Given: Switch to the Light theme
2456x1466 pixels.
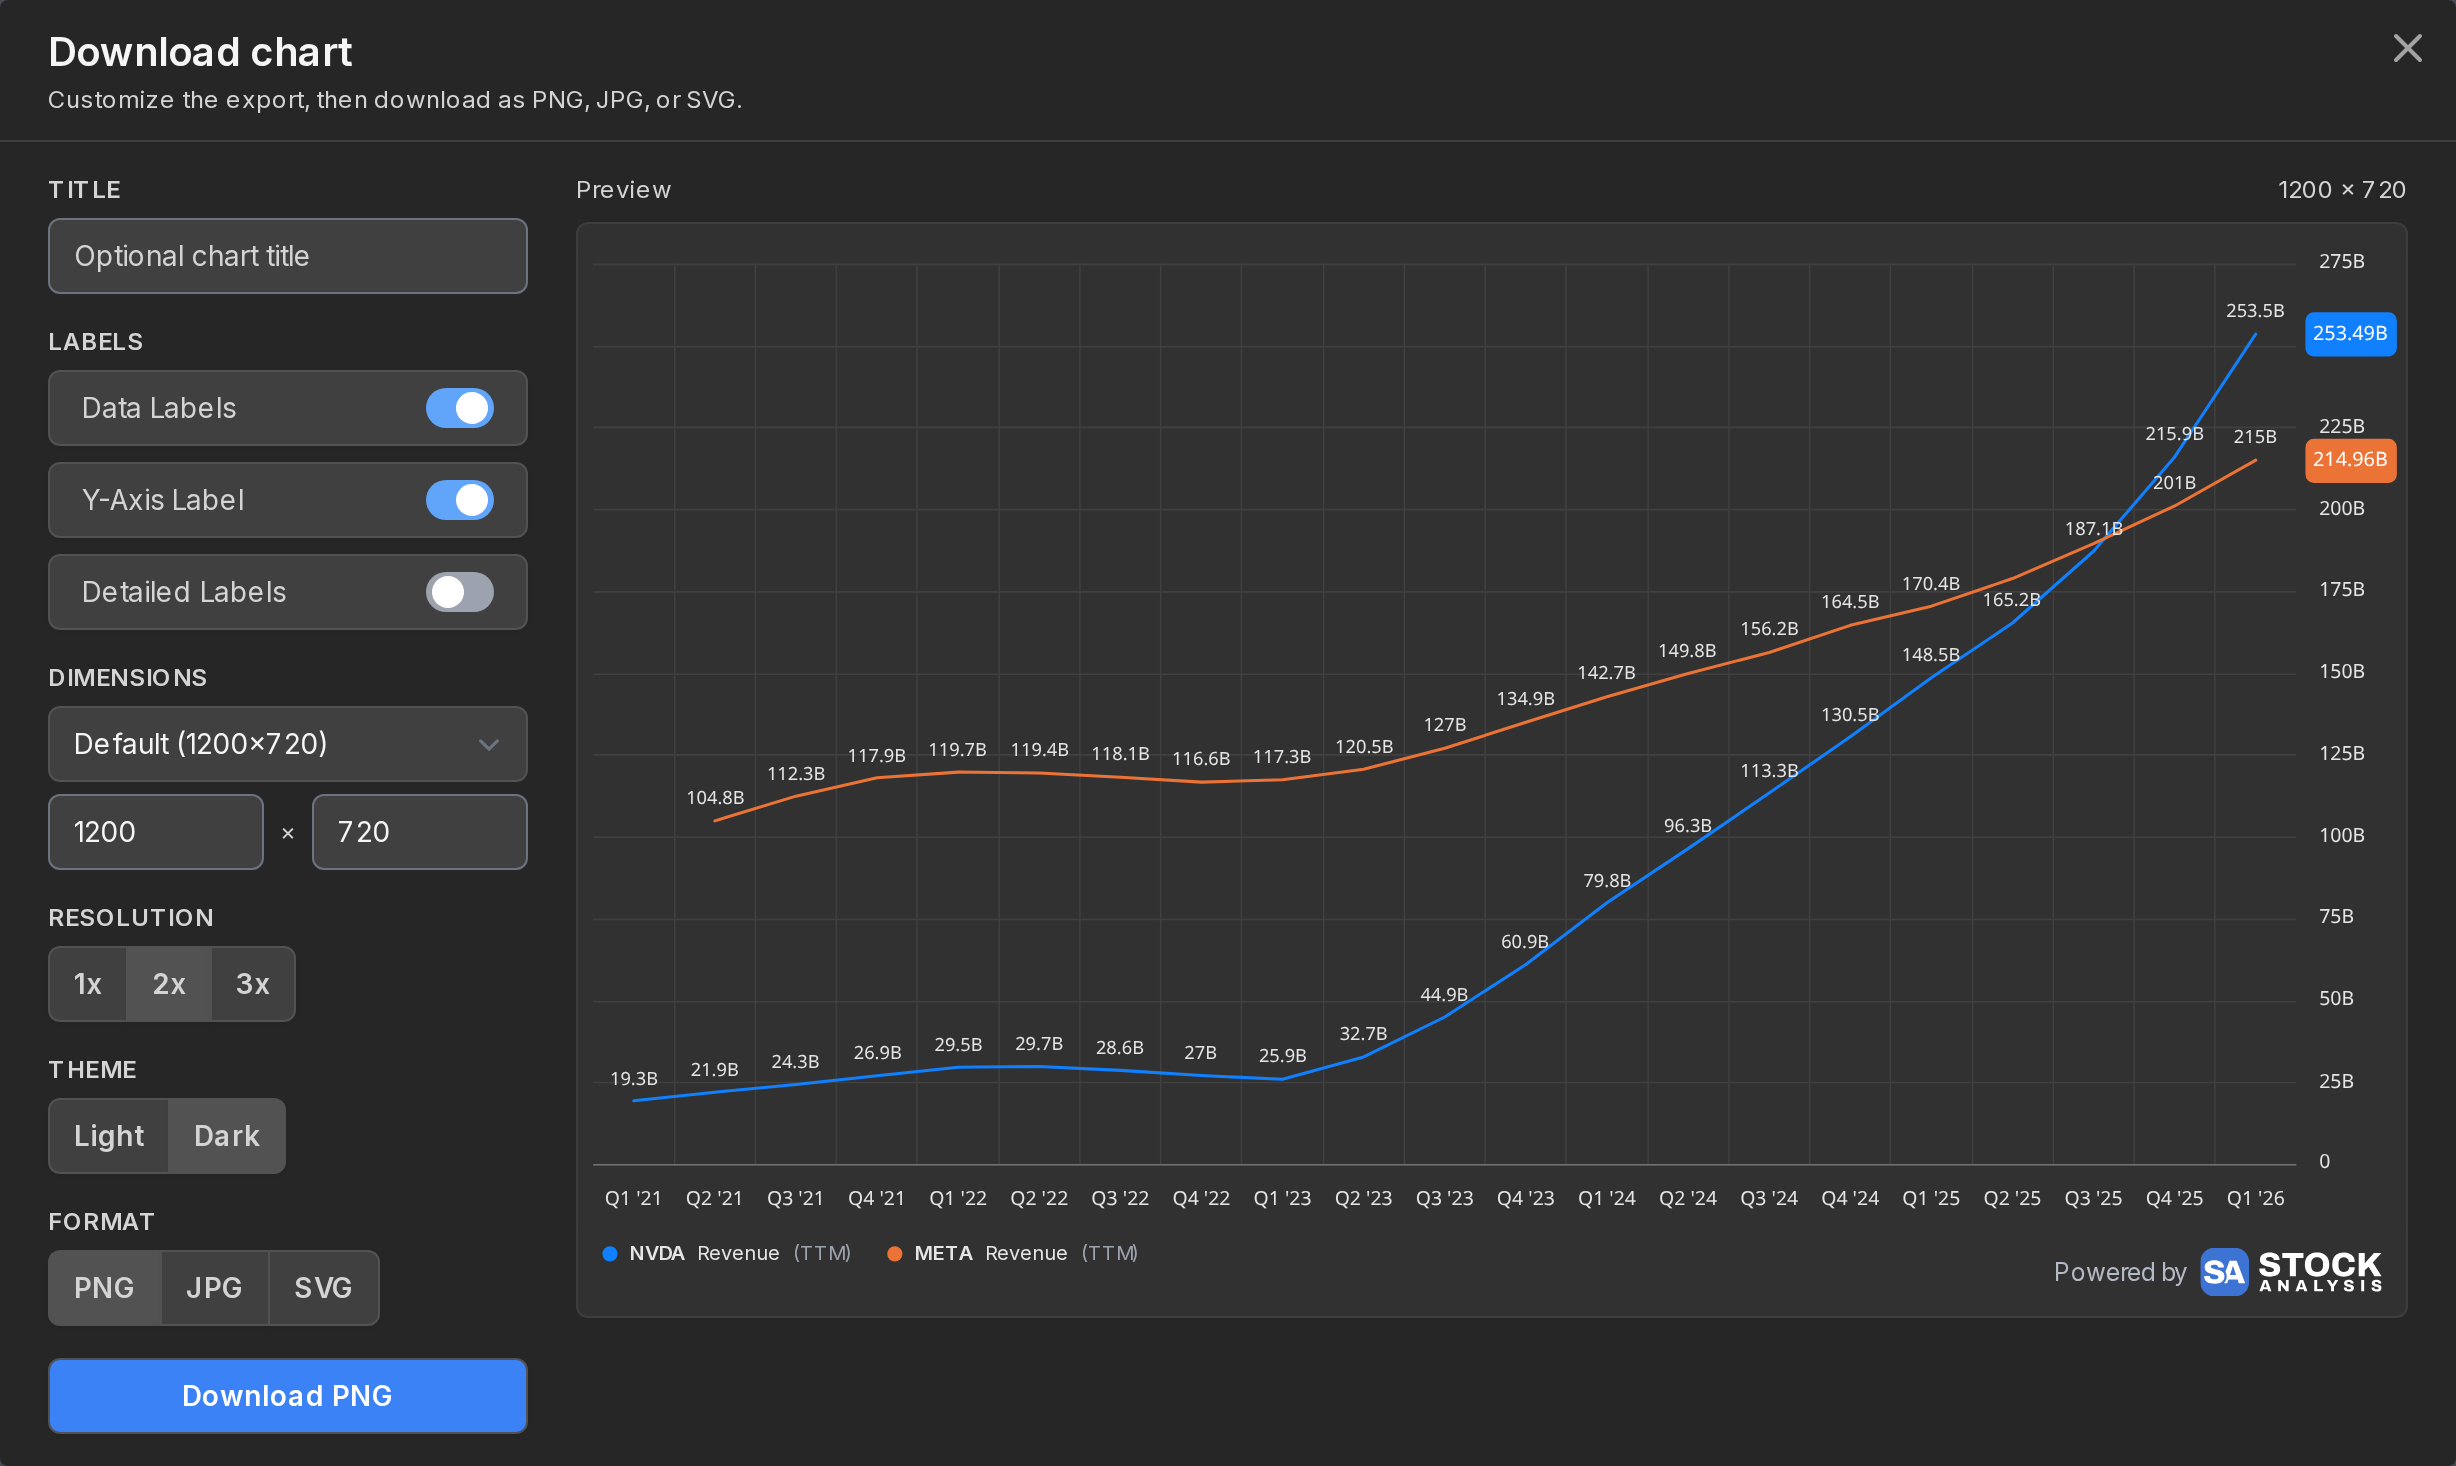Looking at the screenshot, I should pos(109,1136).
